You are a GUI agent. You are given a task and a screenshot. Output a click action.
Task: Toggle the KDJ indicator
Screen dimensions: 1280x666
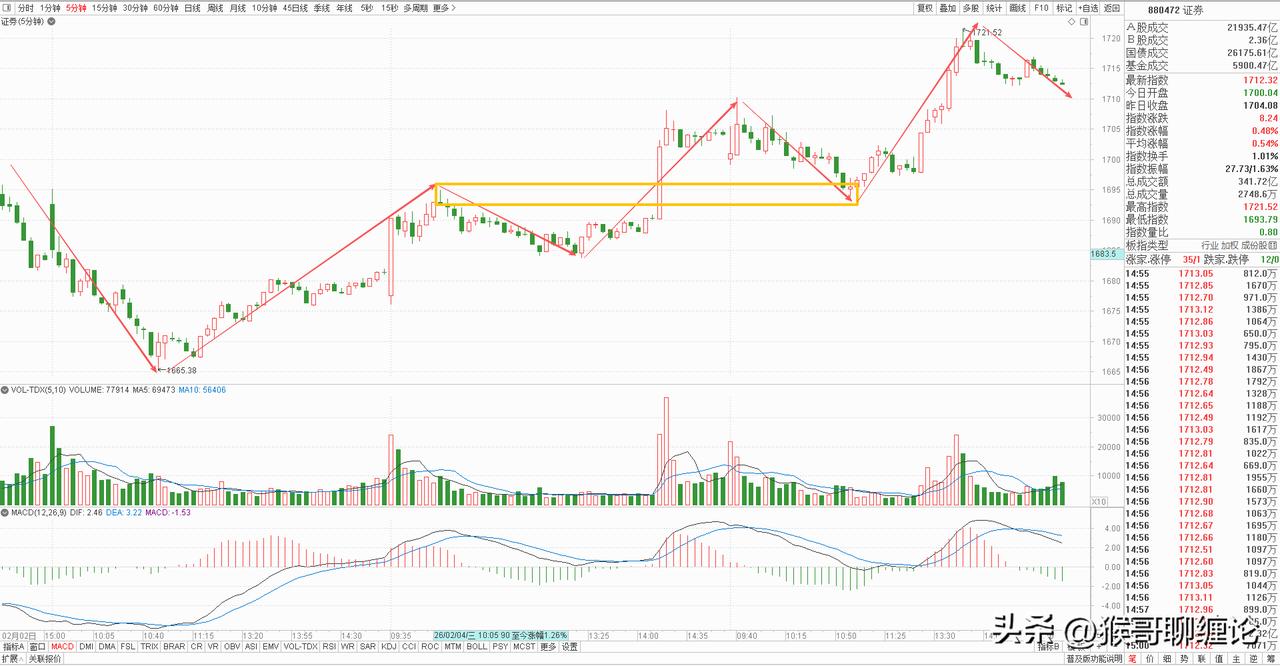pos(389,647)
